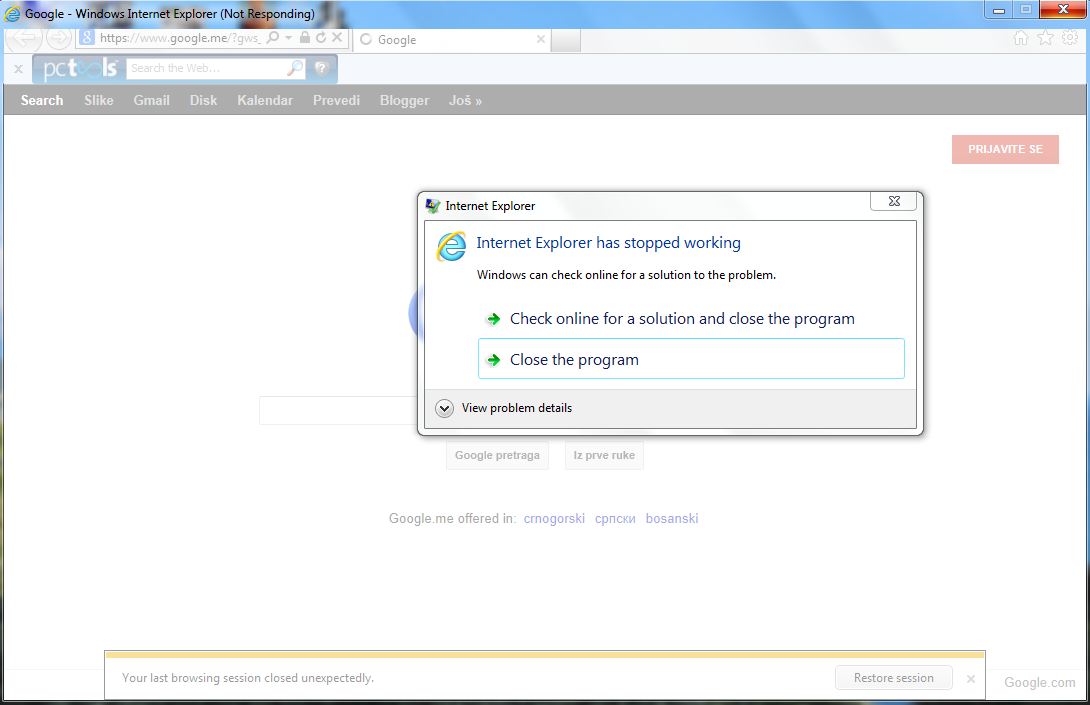The image size is (1090, 705).
Task: Click the URL text in address bar
Action: click(x=180, y=38)
